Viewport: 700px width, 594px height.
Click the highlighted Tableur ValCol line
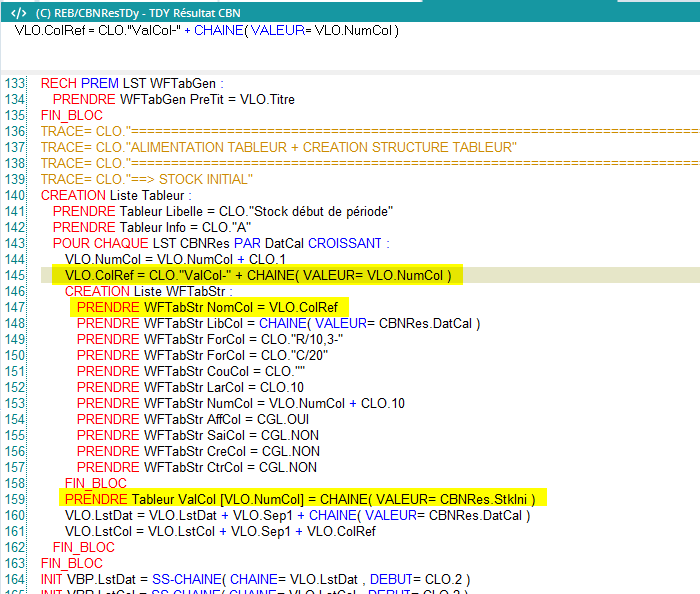coord(304,499)
